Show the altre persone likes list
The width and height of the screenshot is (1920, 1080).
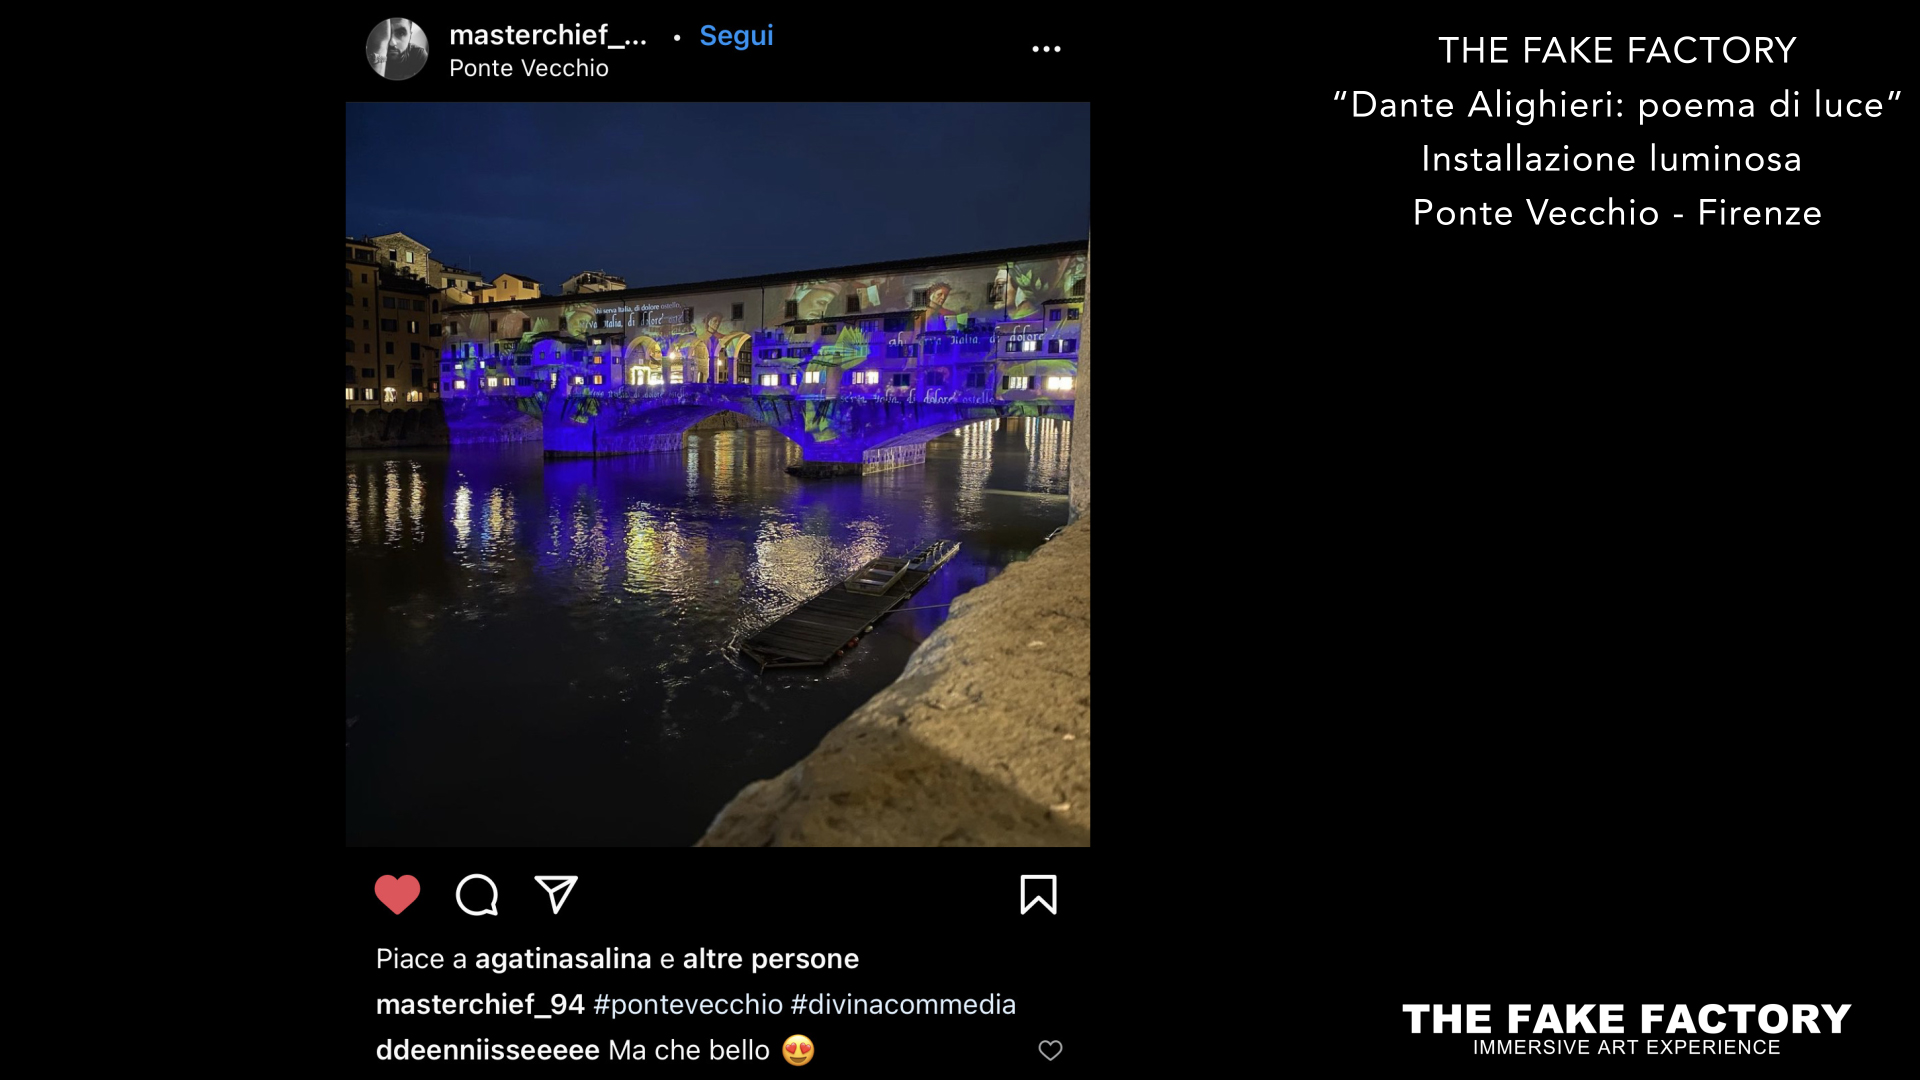point(770,959)
